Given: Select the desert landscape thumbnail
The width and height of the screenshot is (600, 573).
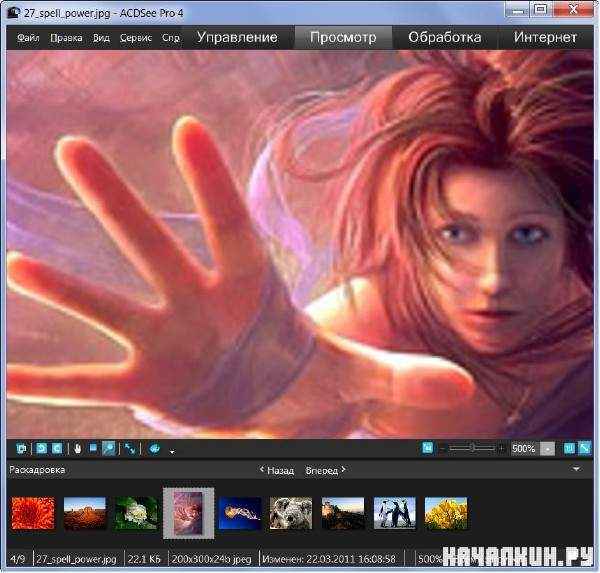Looking at the screenshot, I should click(85, 513).
